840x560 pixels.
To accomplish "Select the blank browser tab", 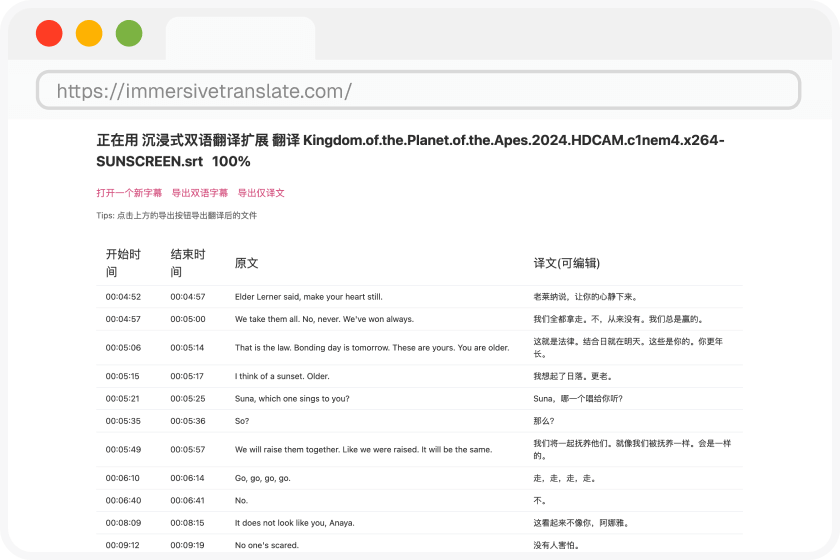I will [x=240, y=40].
